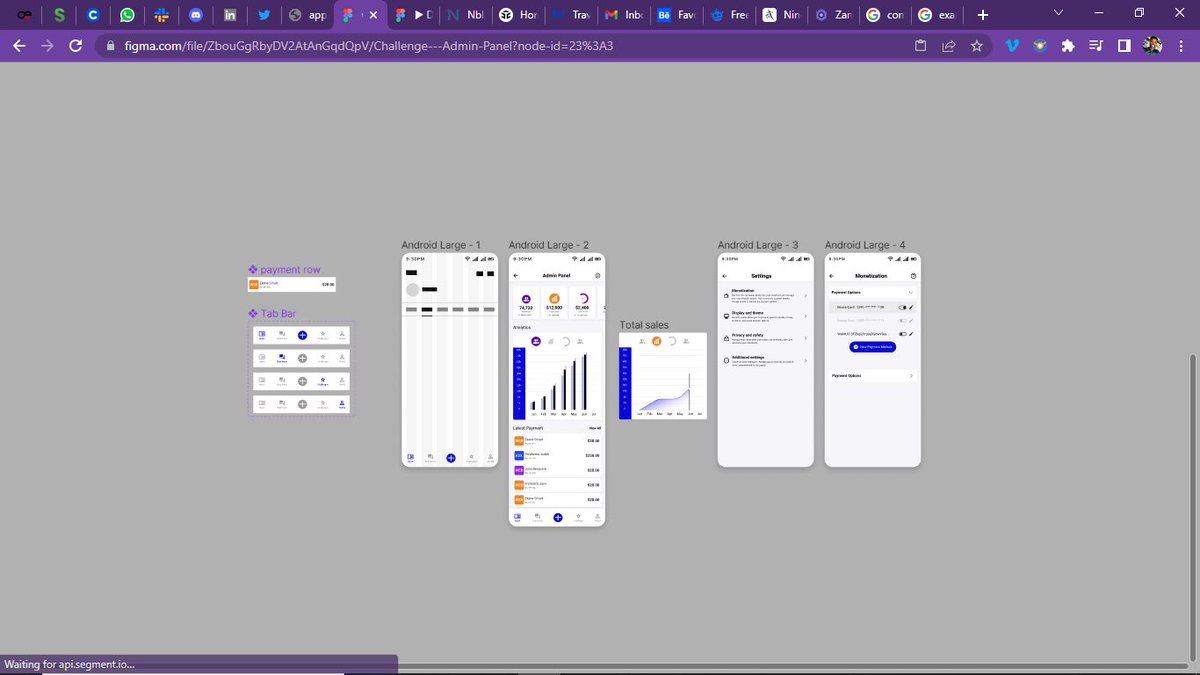Open settings gear in Admin Panel frame

[x=597, y=275]
